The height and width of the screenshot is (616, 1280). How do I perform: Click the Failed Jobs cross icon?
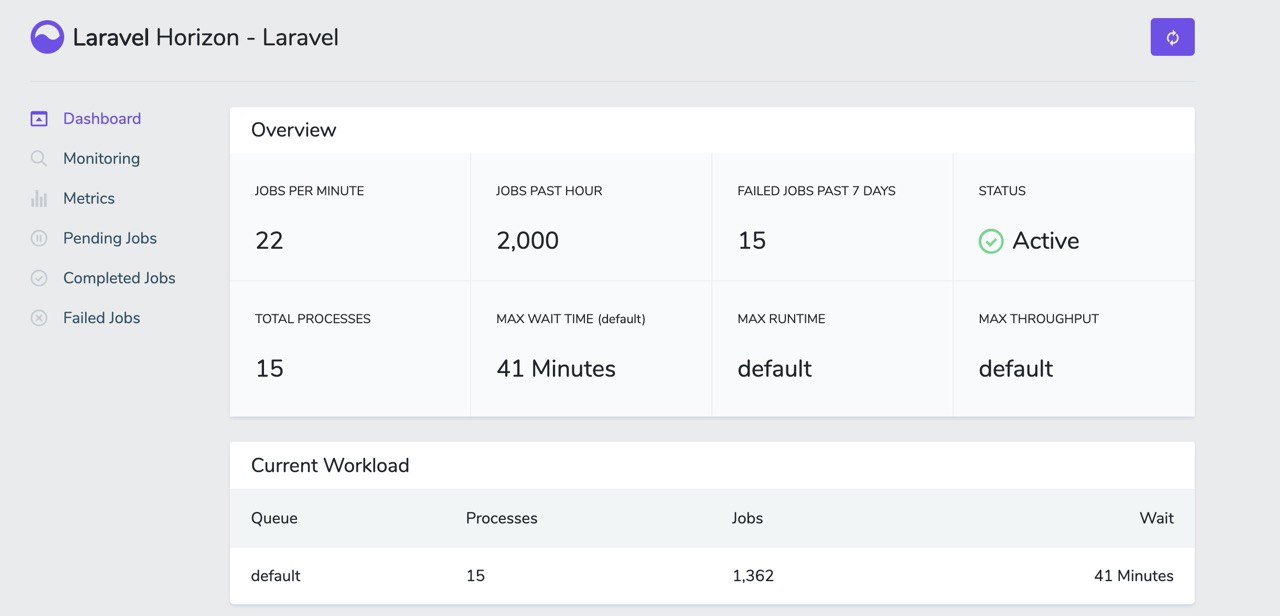(x=39, y=318)
